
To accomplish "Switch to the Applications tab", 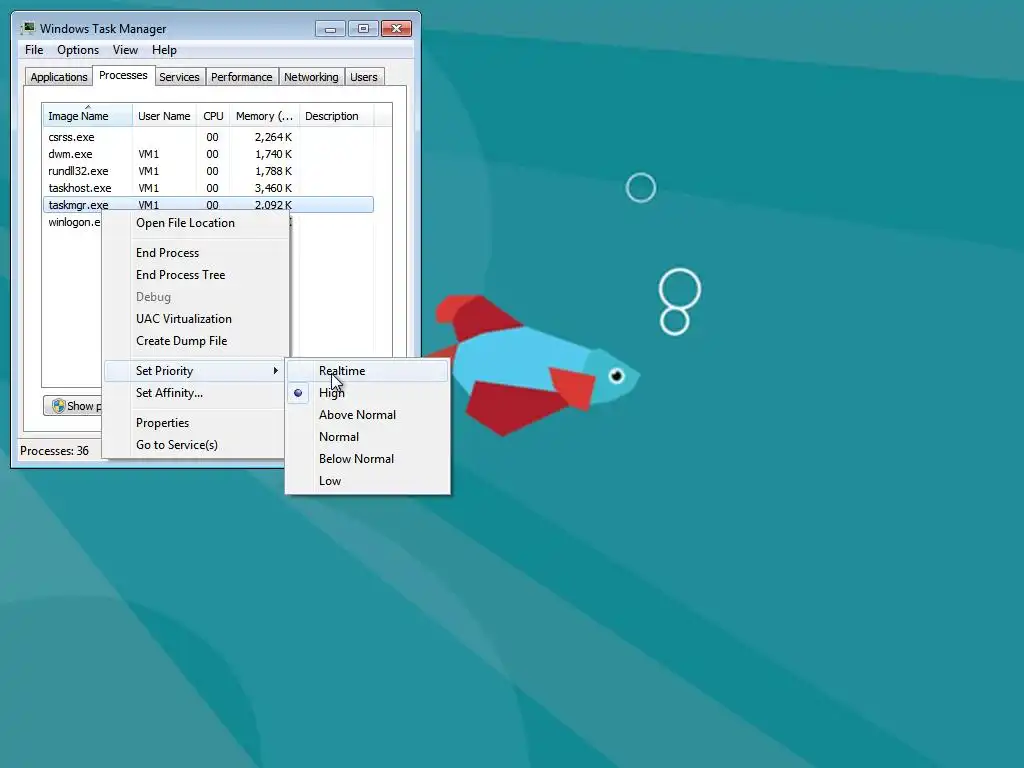I will coord(58,76).
